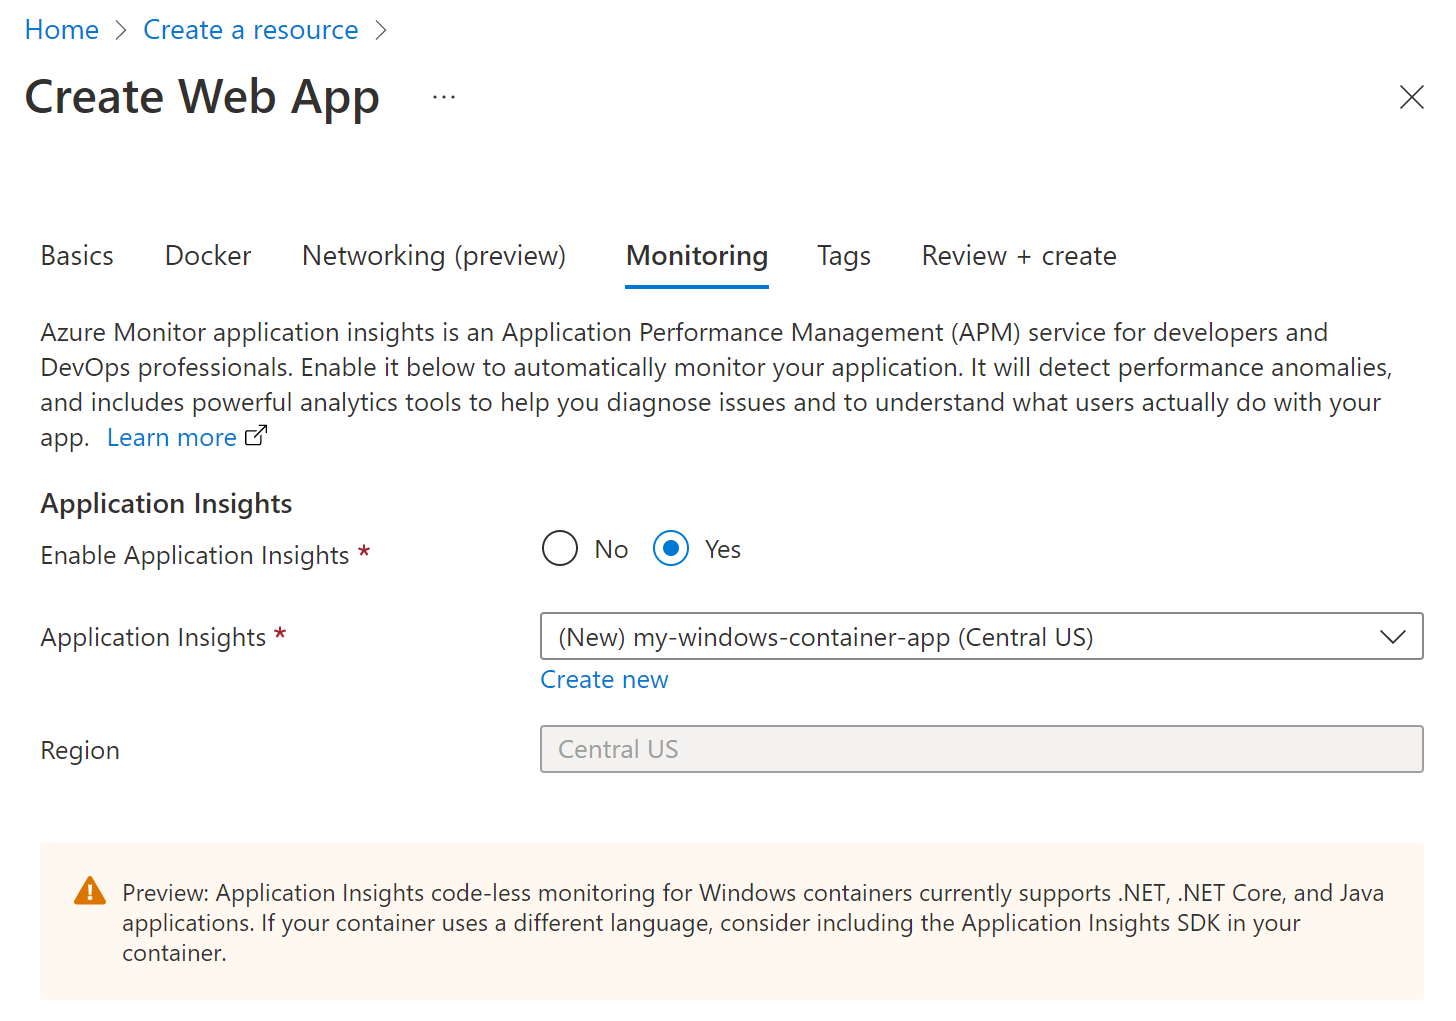The image size is (1456, 1021).
Task: Open Create a resource from breadcrumb
Action: pyautogui.click(x=250, y=29)
